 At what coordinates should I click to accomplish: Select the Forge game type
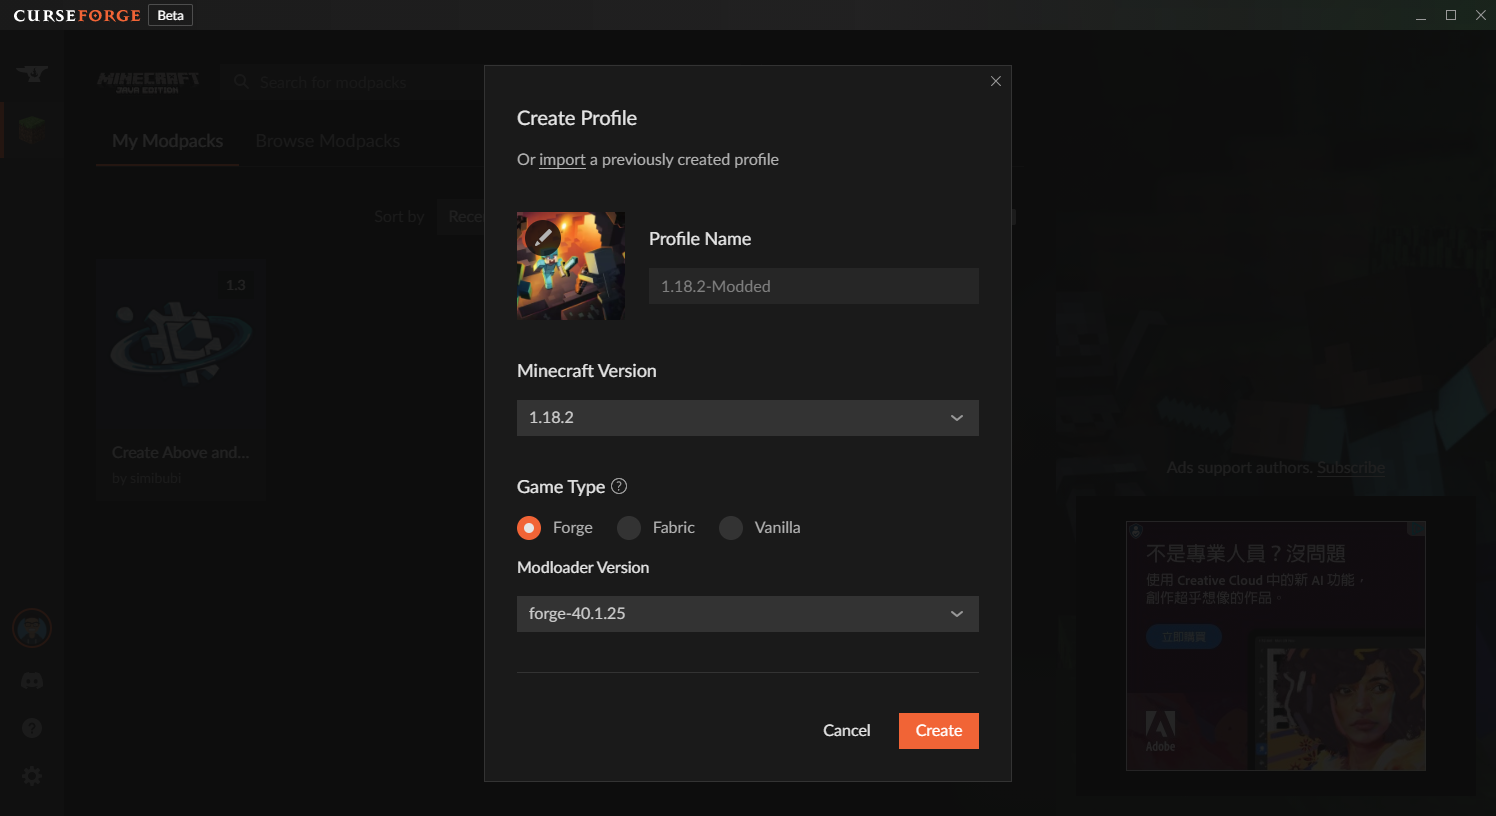pyautogui.click(x=529, y=527)
